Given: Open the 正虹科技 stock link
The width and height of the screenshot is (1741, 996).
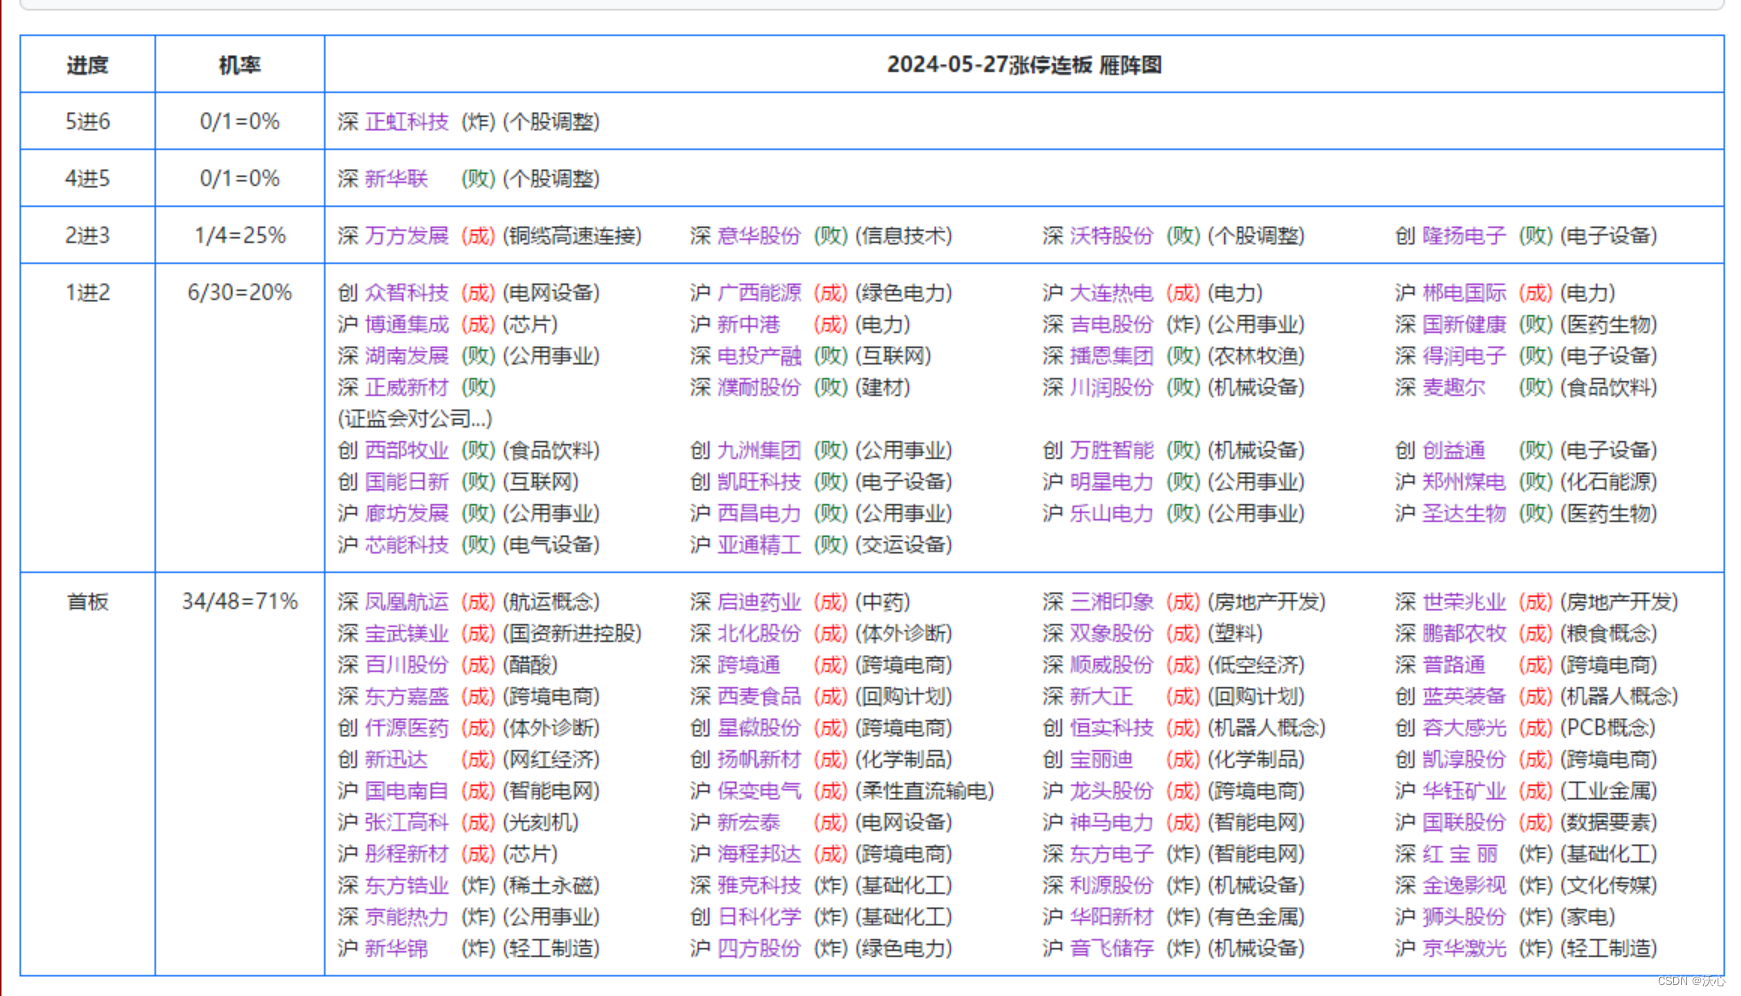Looking at the screenshot, I should point(406,122).
